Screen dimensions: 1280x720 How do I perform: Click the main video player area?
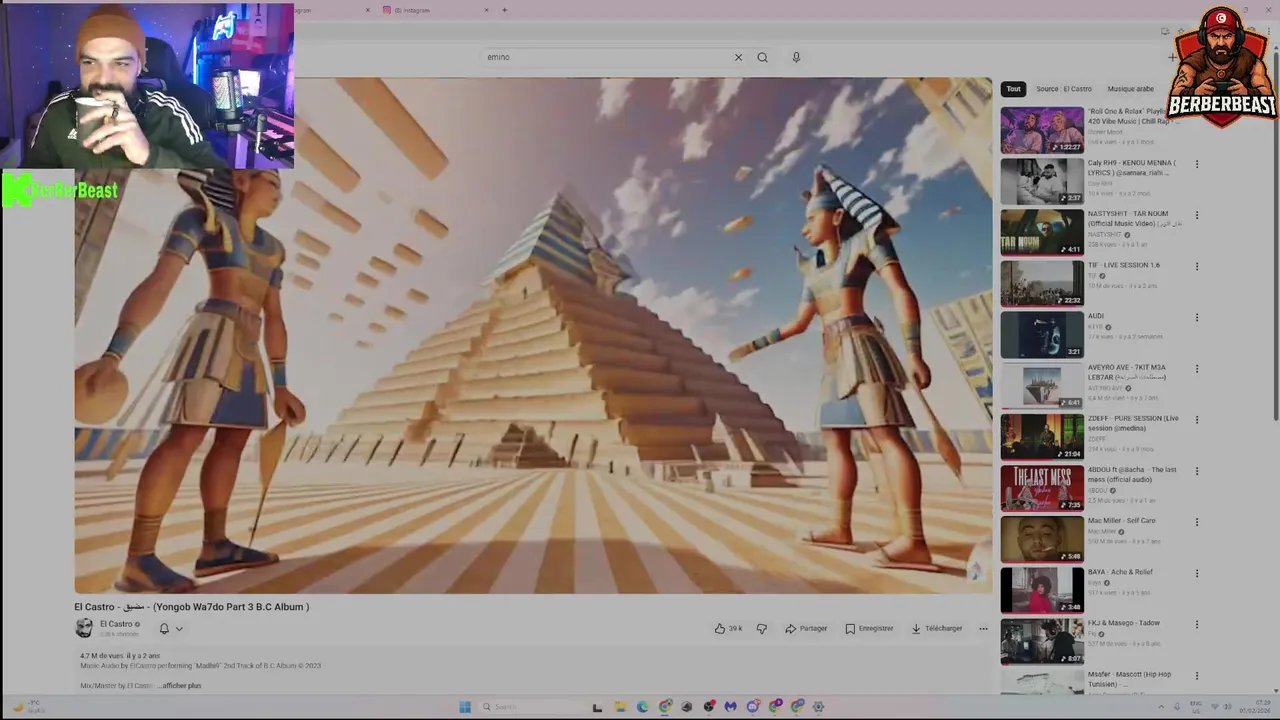[x=533, y=336]
